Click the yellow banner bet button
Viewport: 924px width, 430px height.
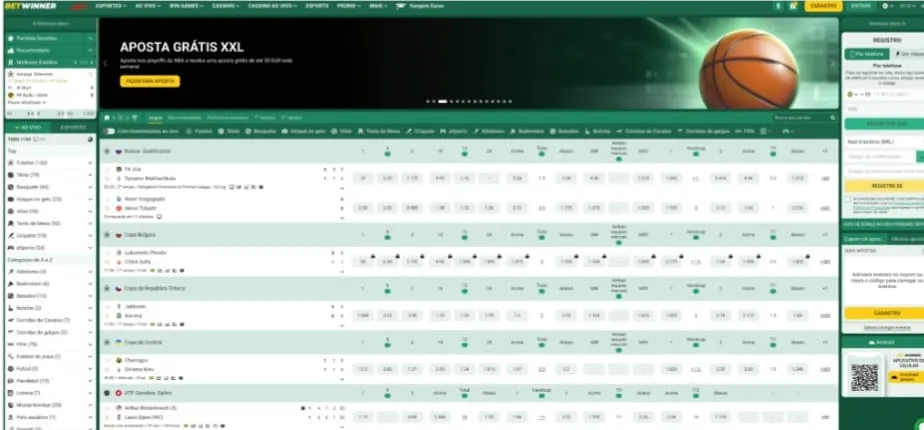coord(150,81)
